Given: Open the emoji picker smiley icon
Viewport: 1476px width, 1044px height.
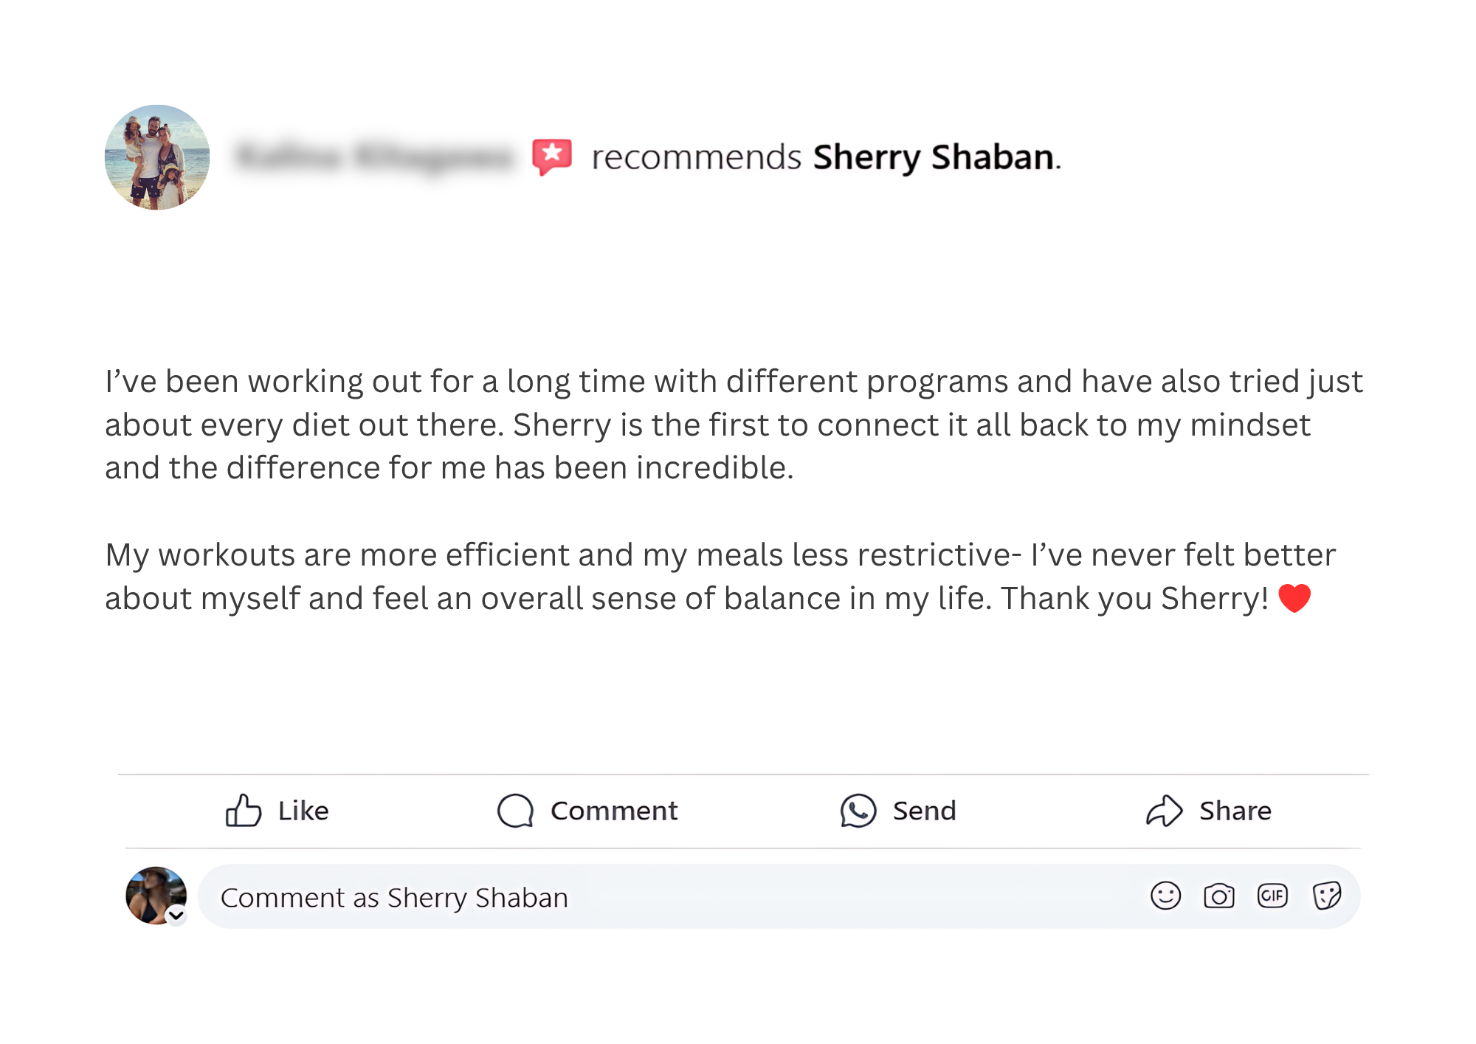Looking at the screenshot, I should click(1165, 896).
